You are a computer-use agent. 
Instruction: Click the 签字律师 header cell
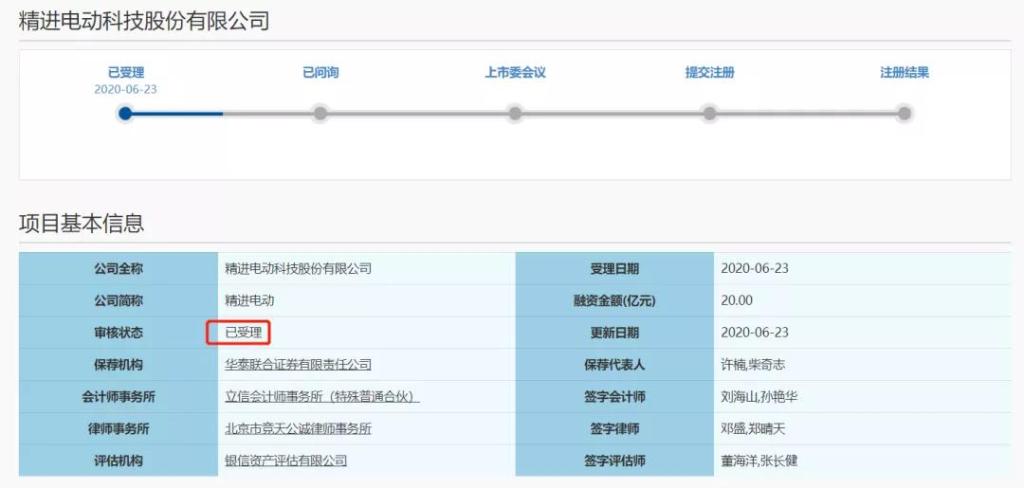(615, 429)
